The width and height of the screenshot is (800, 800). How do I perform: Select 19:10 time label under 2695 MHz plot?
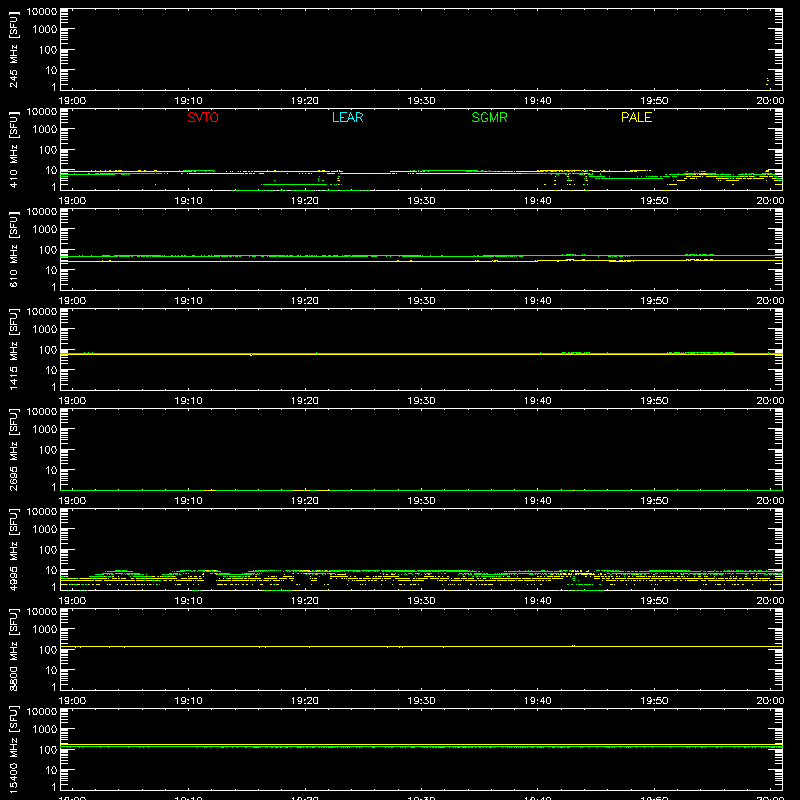pos(188,501)
